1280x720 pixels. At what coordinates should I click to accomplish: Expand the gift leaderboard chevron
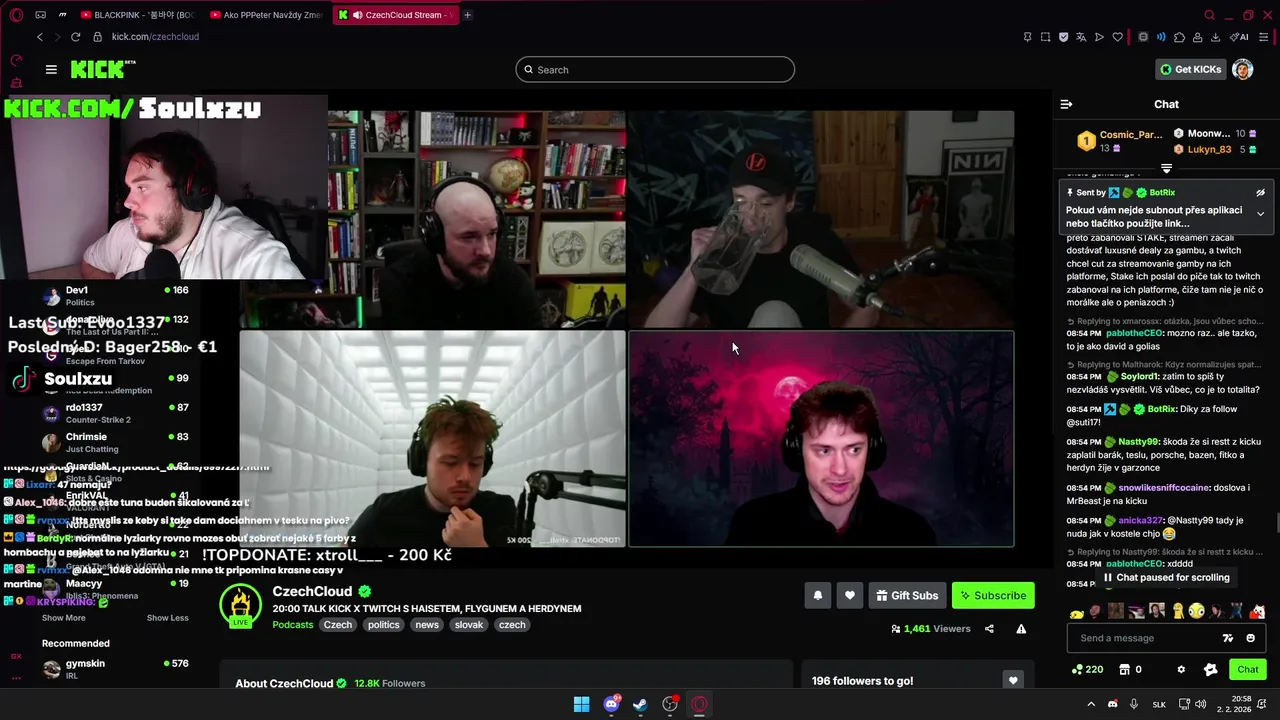[x=1166, y=168]
